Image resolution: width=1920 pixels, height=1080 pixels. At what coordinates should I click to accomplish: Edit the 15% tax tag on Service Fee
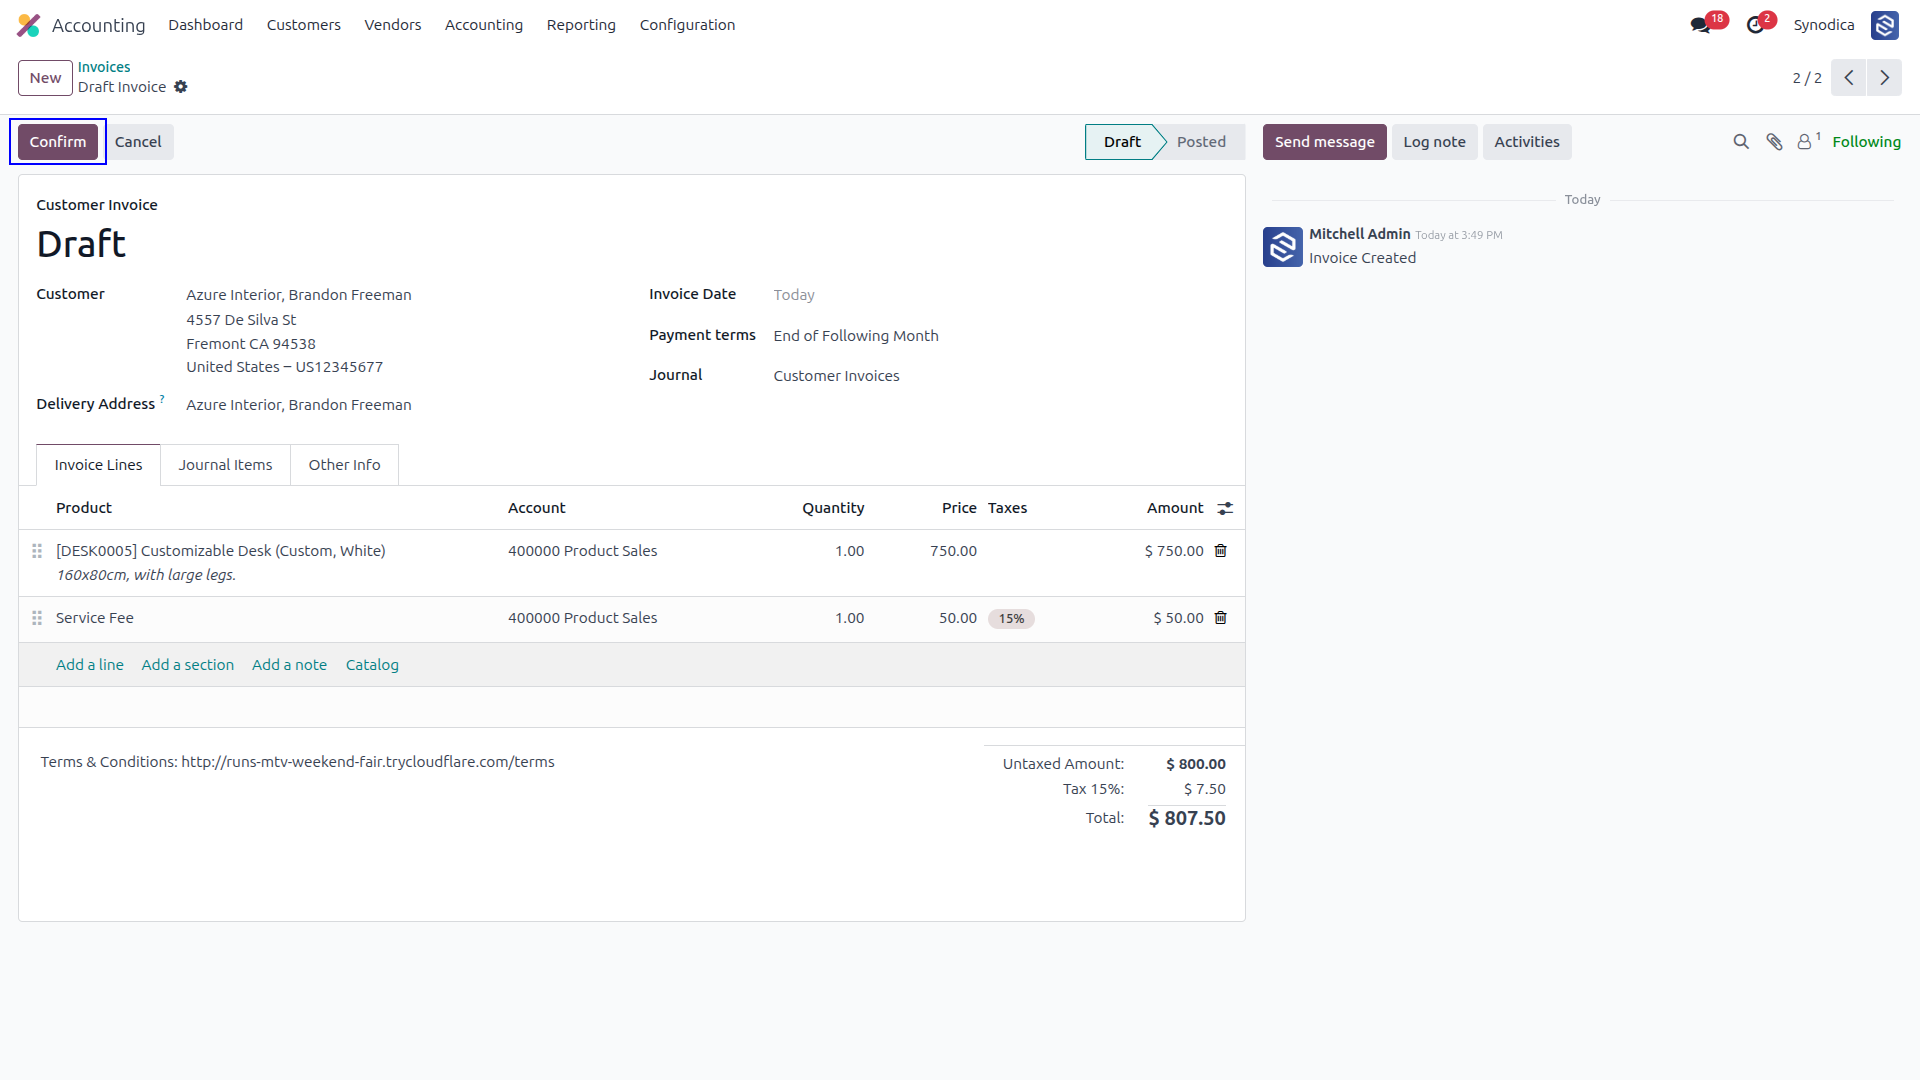click(1011, 619)
